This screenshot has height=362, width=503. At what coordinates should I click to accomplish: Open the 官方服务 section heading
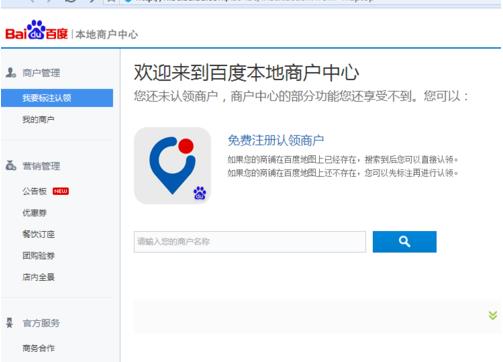(x=41, y=323)
